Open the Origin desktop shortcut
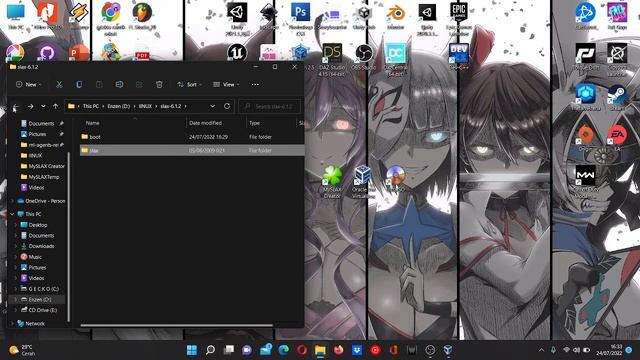 point(586,138)
